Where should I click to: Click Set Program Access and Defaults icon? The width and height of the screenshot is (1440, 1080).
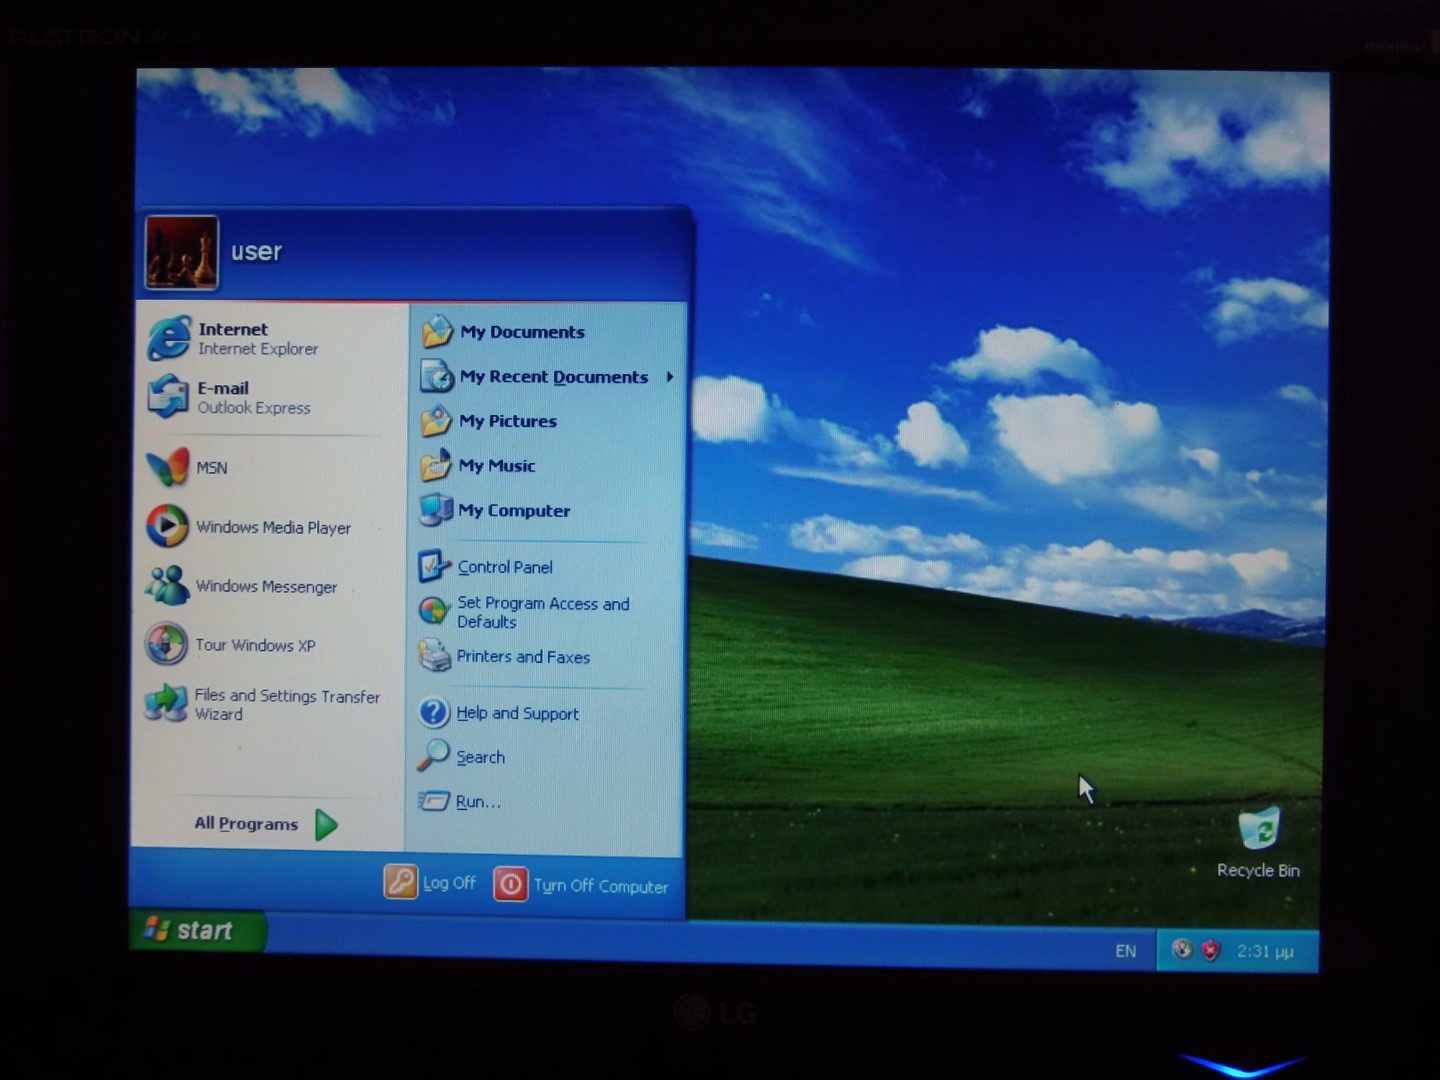(x=433, y=611)
